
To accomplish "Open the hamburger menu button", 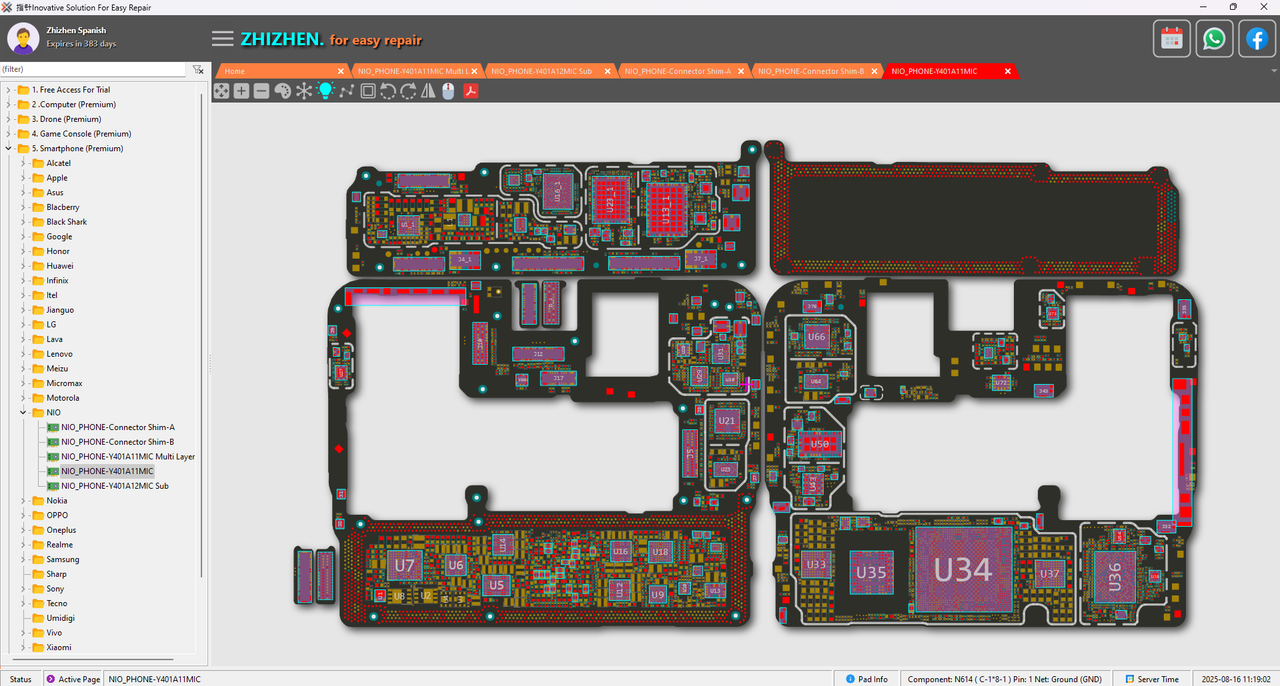I will (x=223, y=39).
